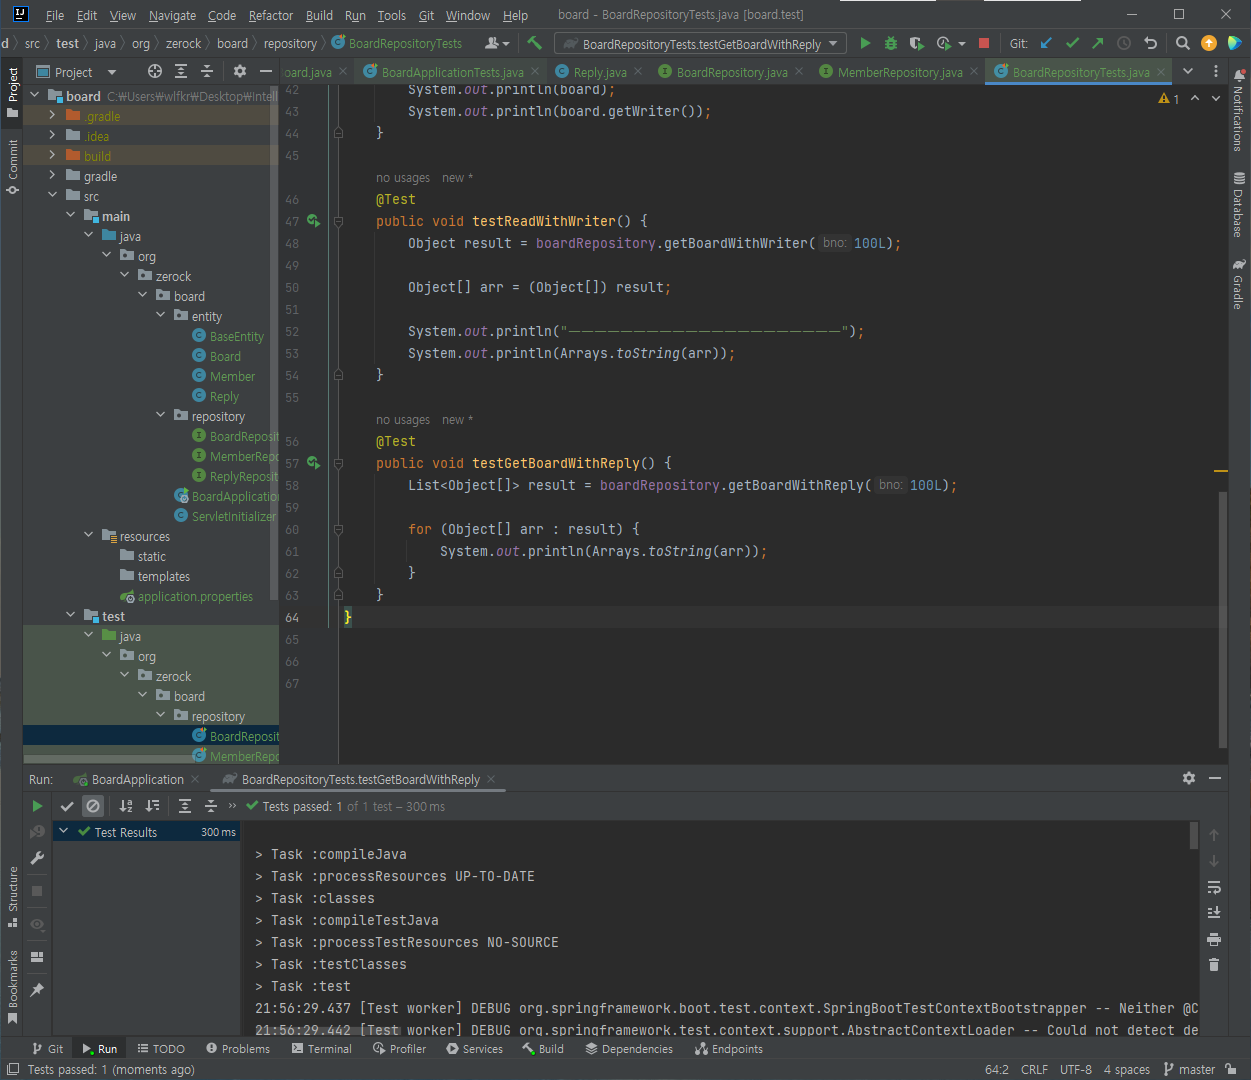1251x1080 pixels.
Task: Open the Tools menu
Action: 391,15
